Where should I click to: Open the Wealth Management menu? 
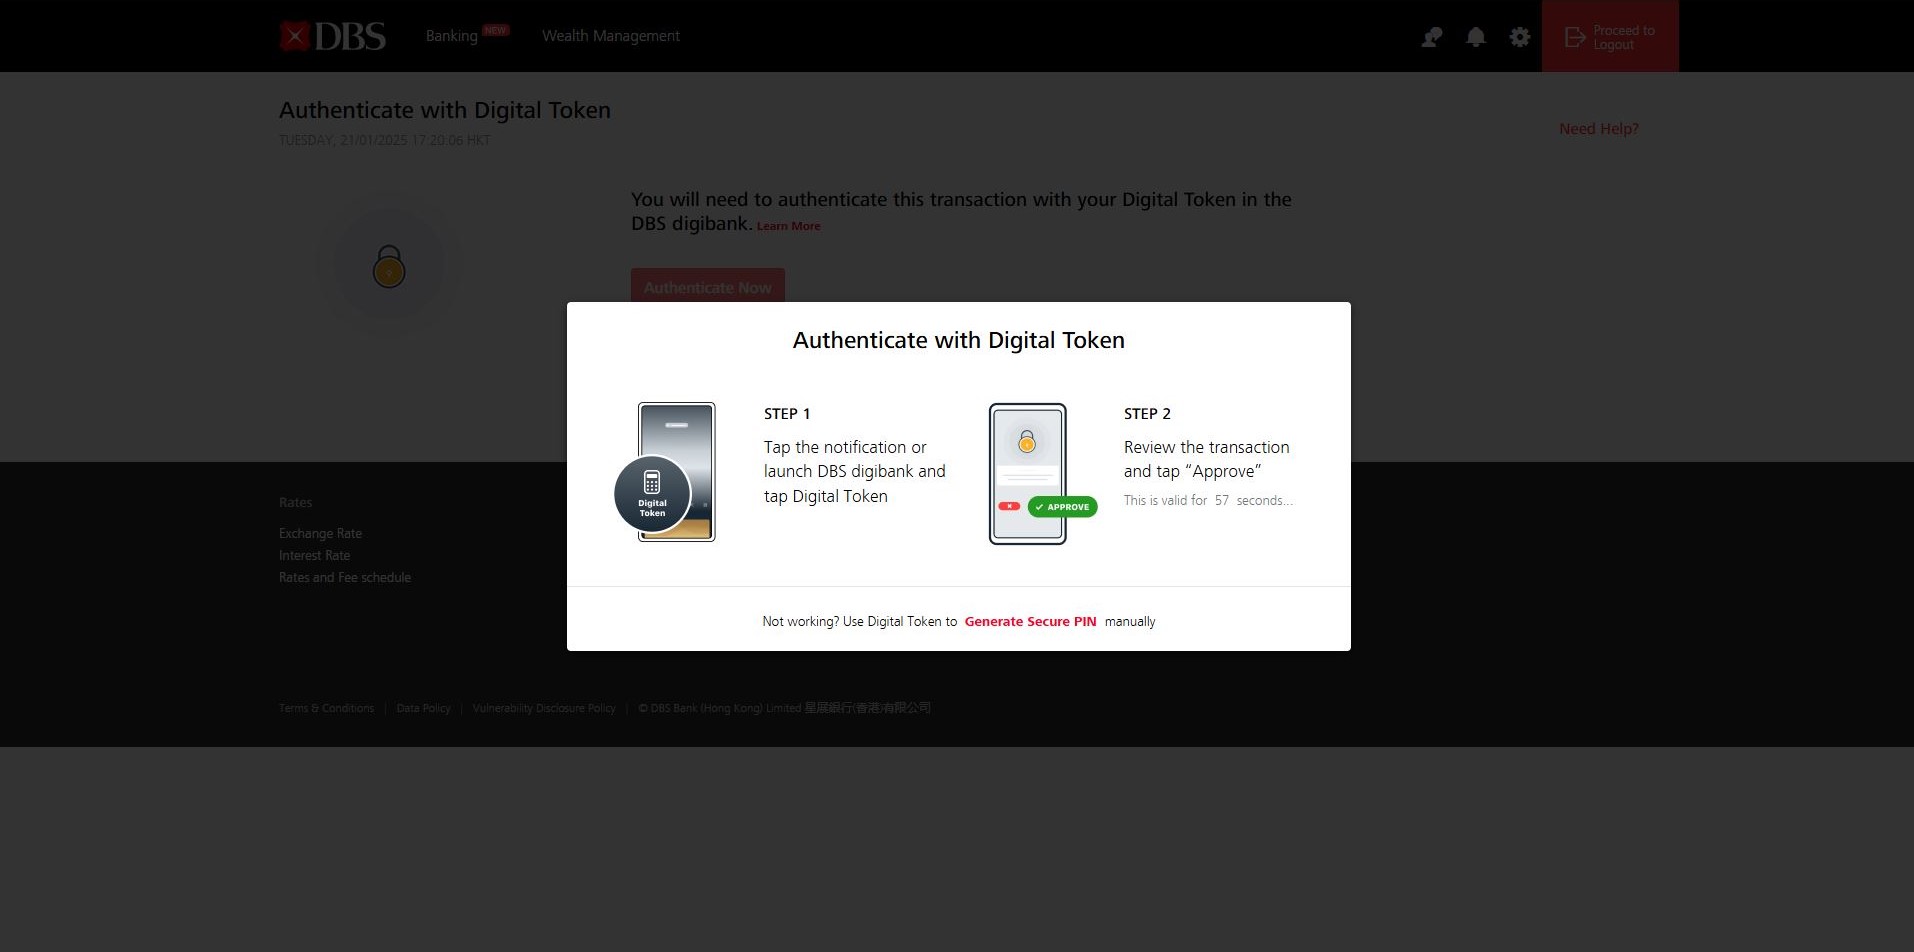[610, 36]
